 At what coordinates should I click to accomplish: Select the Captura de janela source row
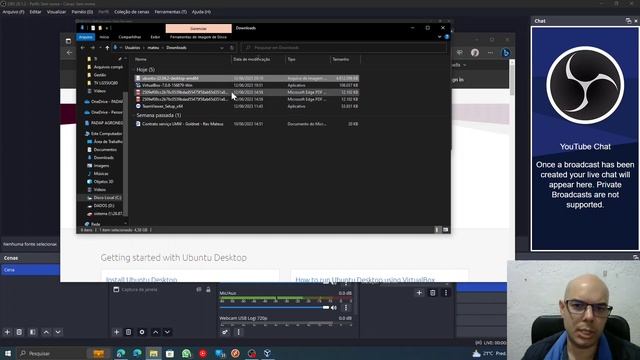click(x=161, y=289)
